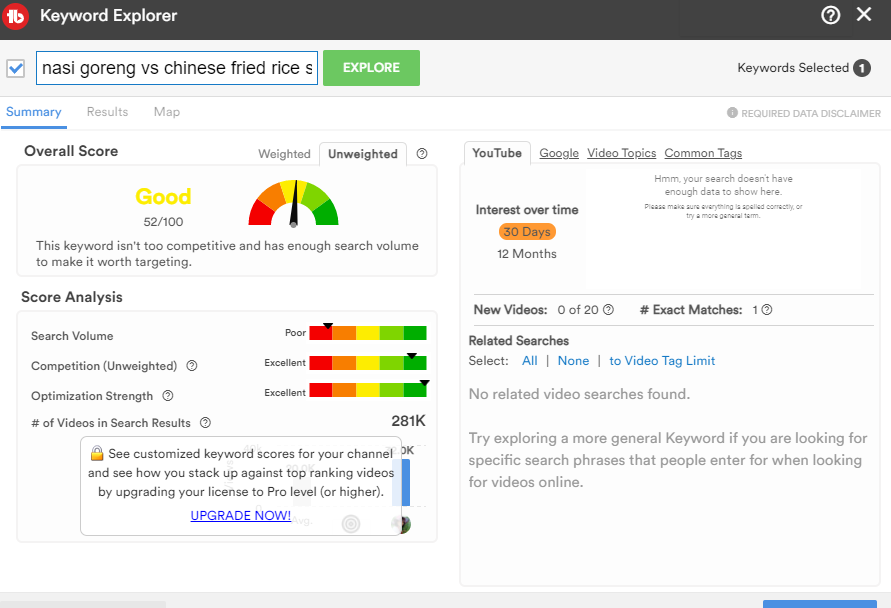
Task: Click the Optimization Strength rating bar
Action: click(x=368, y=390)
